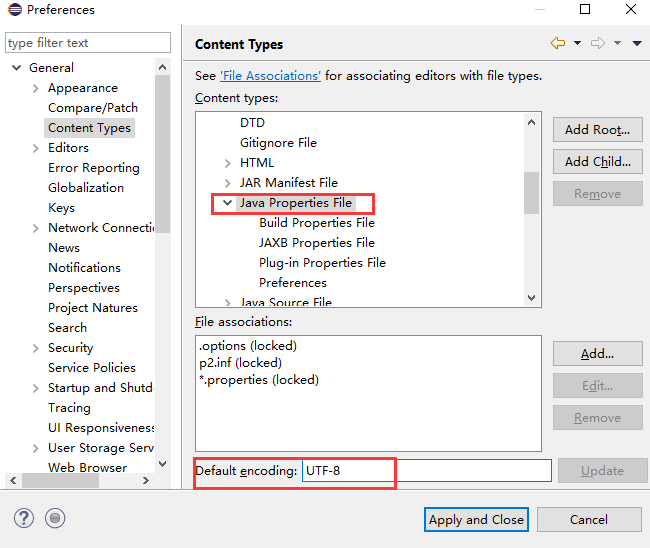Open the view menu triangle icon
Screen dimensions: 650x548
click(637, 43)
